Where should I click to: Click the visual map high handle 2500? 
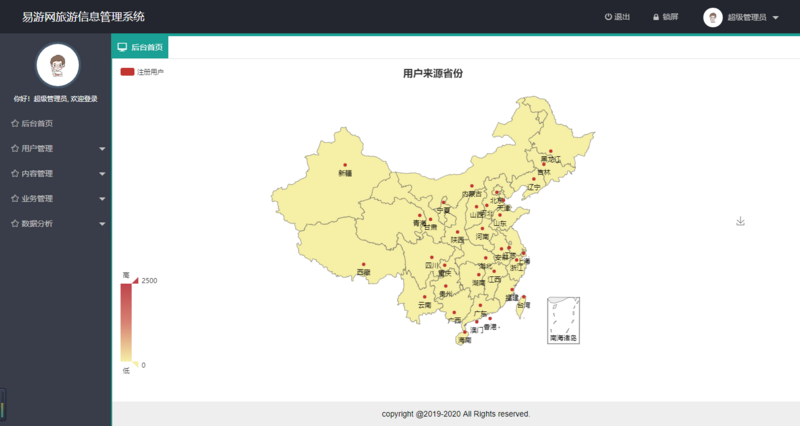tap(136, 281)
